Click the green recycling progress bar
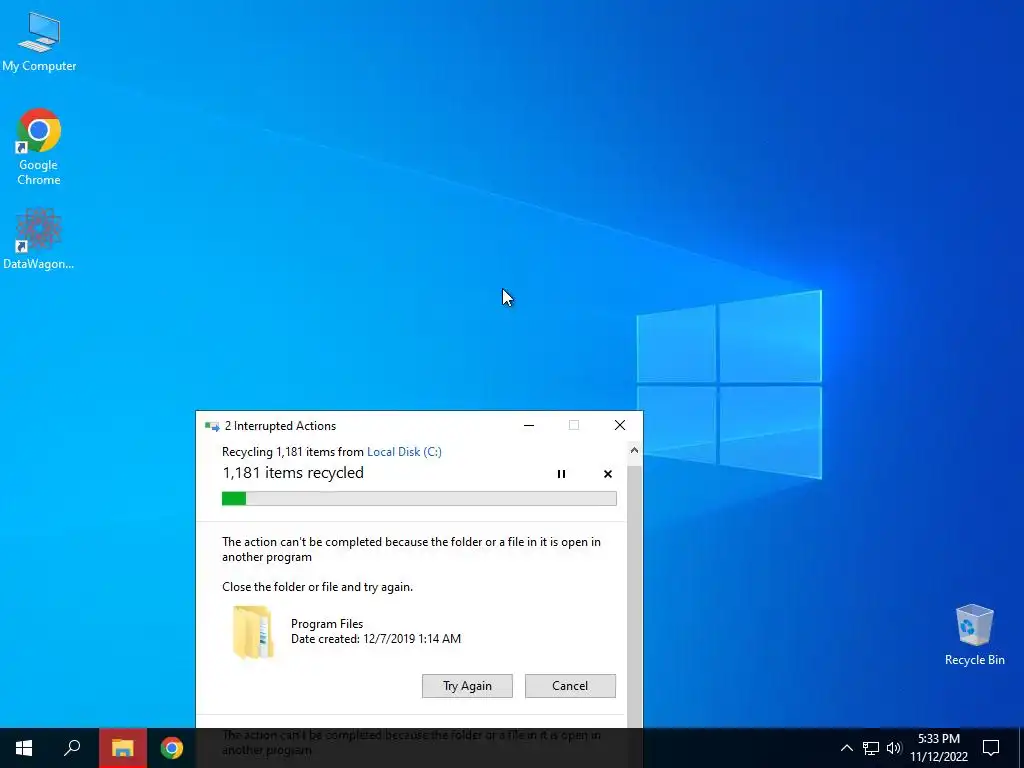 point(419,499)
